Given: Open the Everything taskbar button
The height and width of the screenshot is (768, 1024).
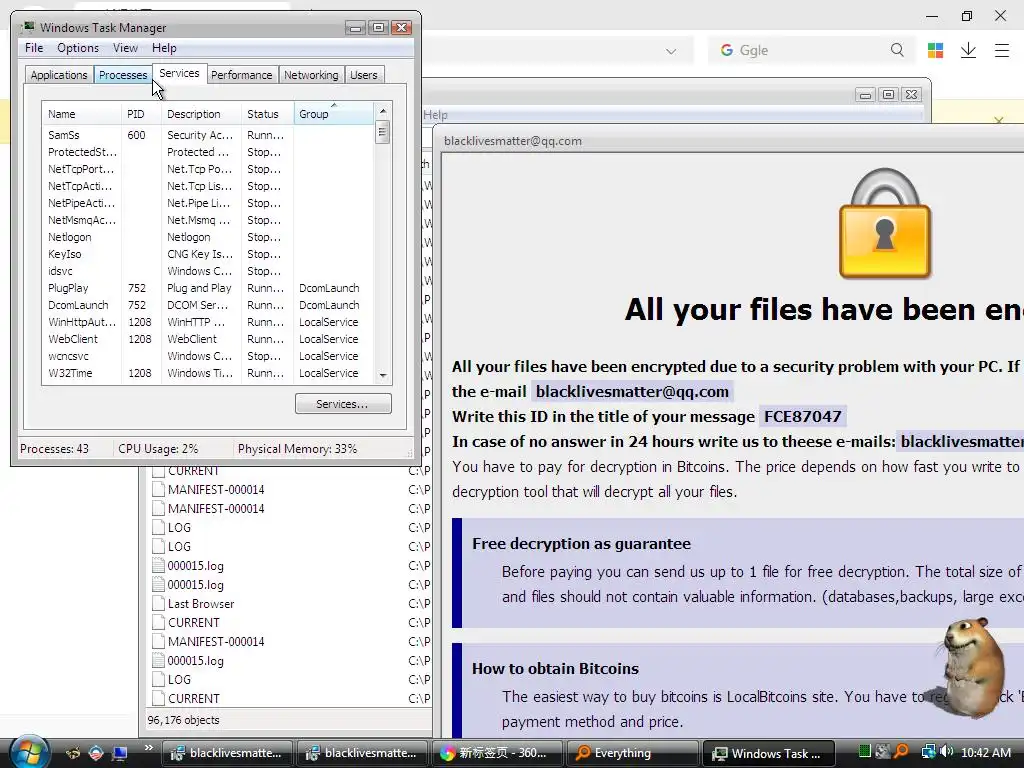Looking at the screenshot, I should (x=632, y=753).
